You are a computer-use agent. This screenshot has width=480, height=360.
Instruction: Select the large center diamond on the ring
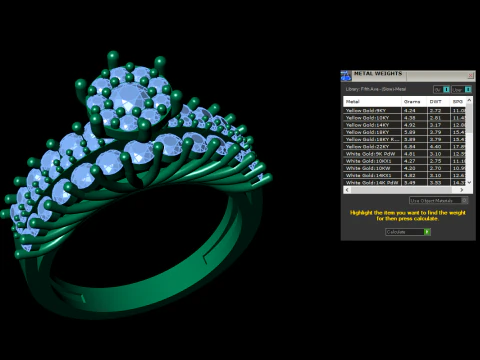point(129,96)
